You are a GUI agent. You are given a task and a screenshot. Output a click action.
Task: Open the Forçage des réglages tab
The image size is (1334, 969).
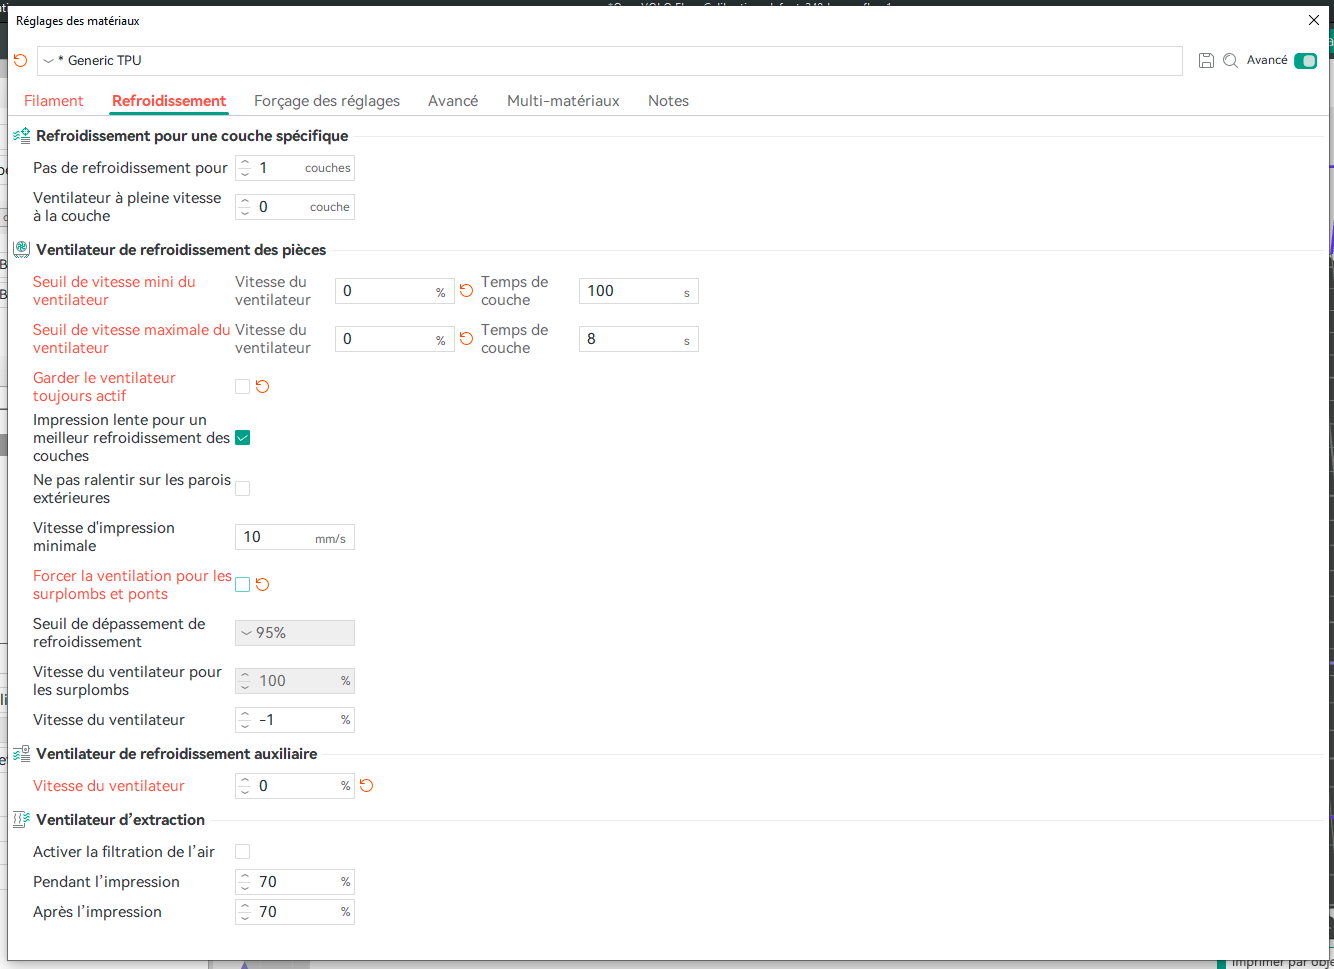click(x=327, y=101)
